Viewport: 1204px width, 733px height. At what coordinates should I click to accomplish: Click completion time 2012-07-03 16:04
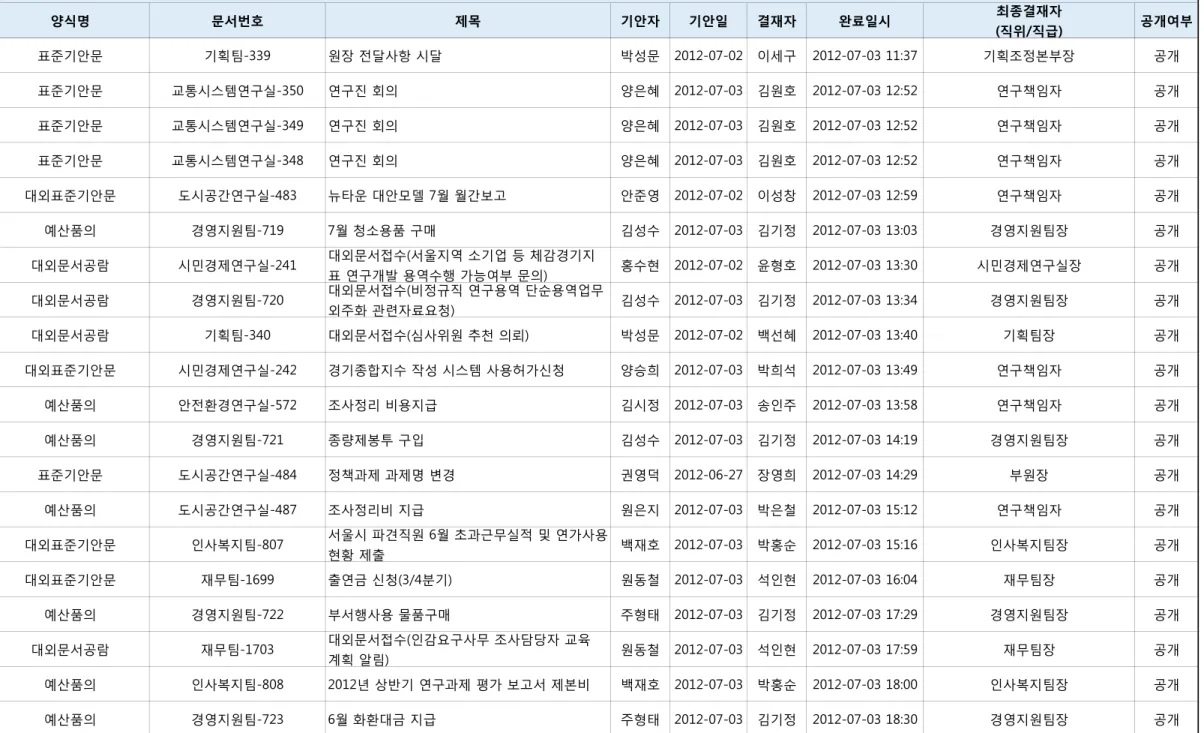click(864, 581)
